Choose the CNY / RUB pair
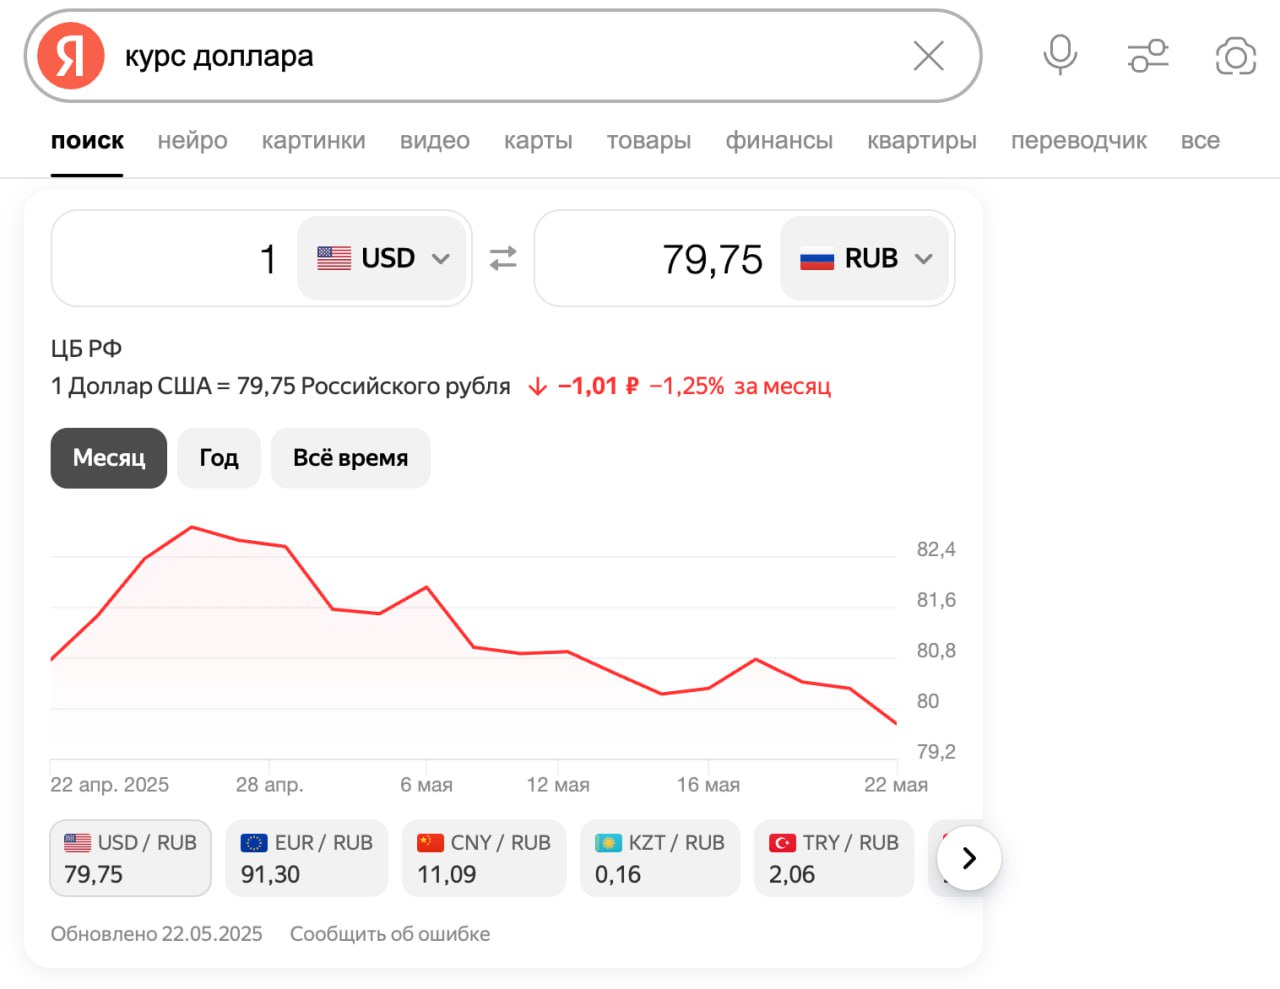 coord(483,858)
